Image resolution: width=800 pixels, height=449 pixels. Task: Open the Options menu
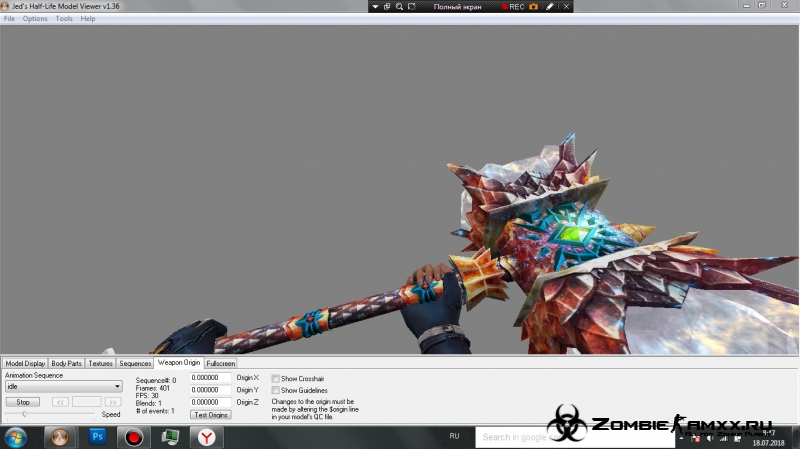pos(35,18)
